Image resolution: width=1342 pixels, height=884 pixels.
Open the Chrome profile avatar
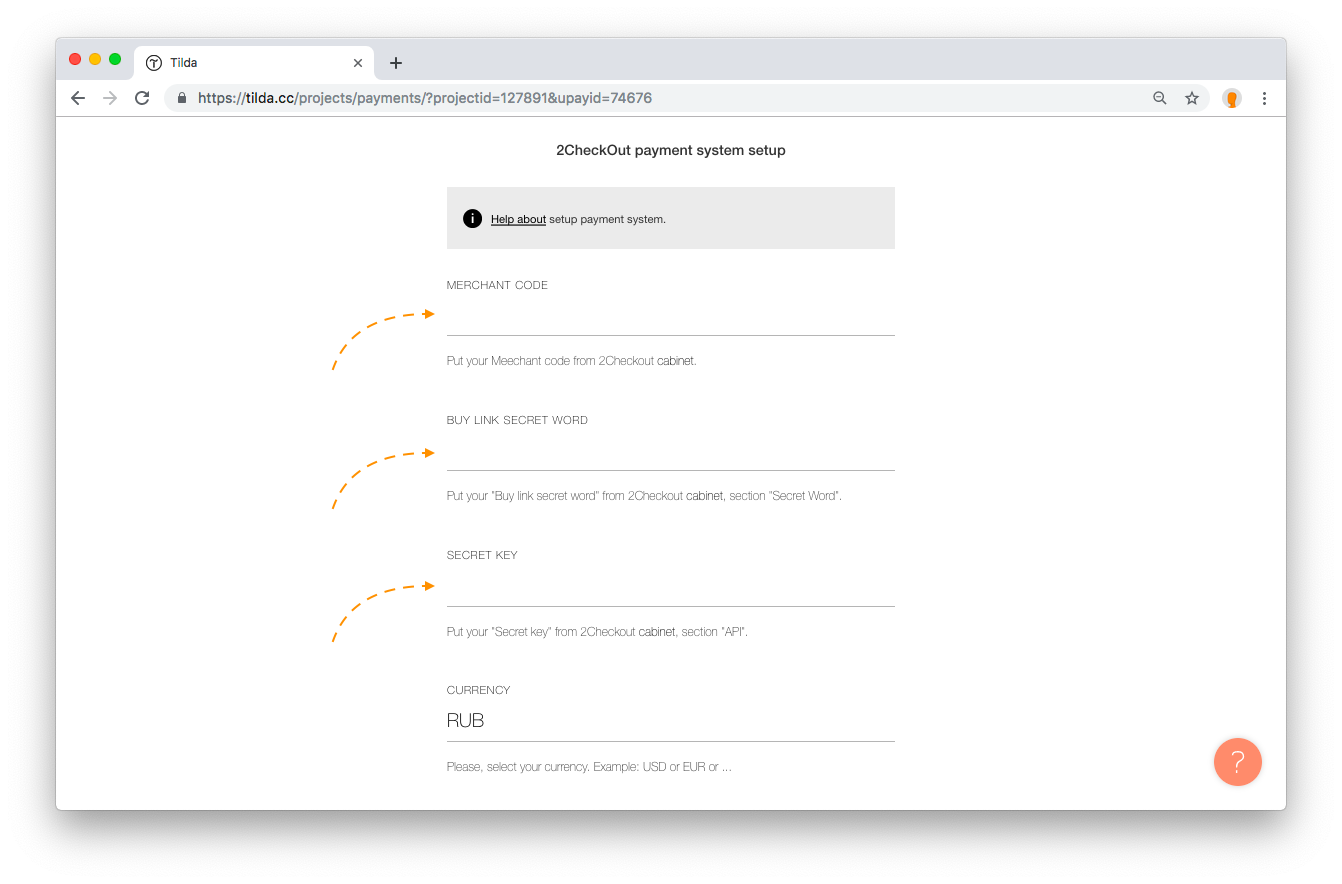[x=1231, y=98]
